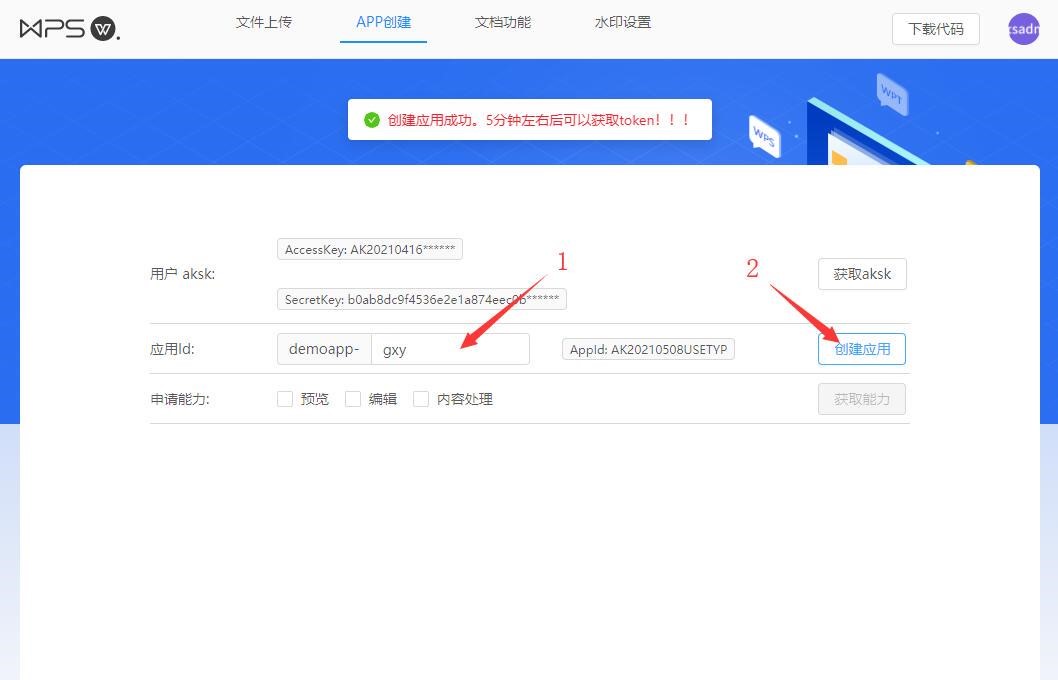Click the WPS logo in the header
This screenshot has height=680, width=1058.
click(69, 29)
